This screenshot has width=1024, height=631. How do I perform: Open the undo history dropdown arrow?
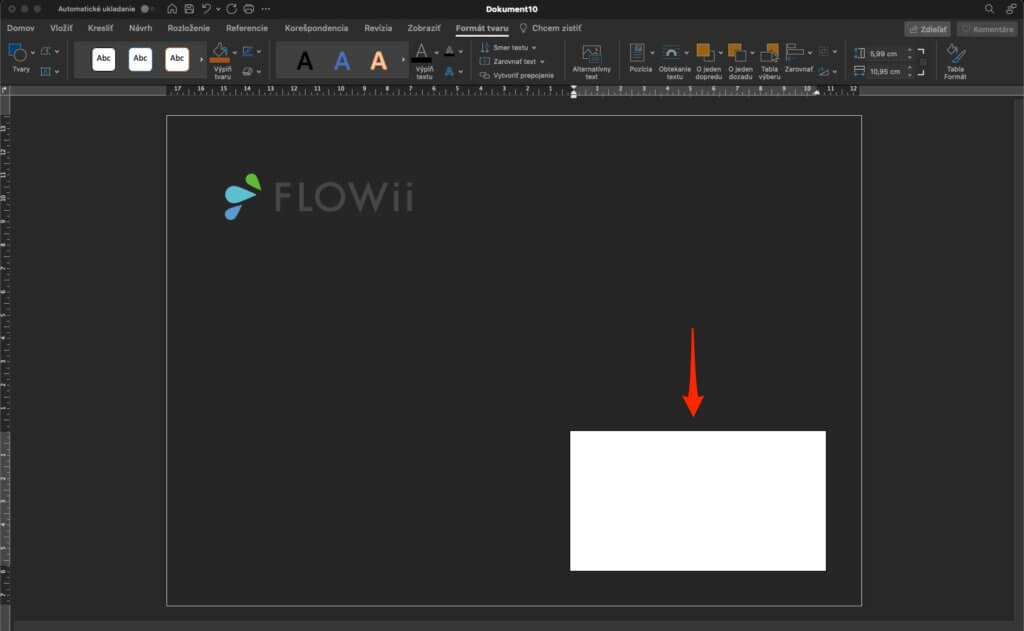click(218, 10)
